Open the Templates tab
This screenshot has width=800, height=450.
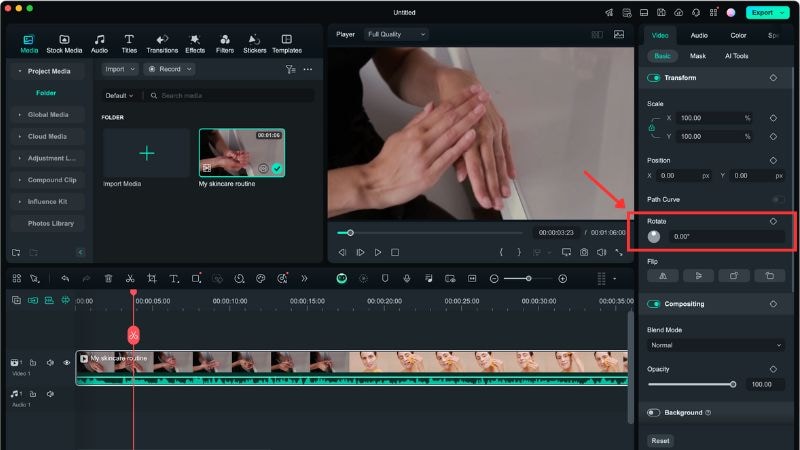pyautogui.click(x=287, y=44)
